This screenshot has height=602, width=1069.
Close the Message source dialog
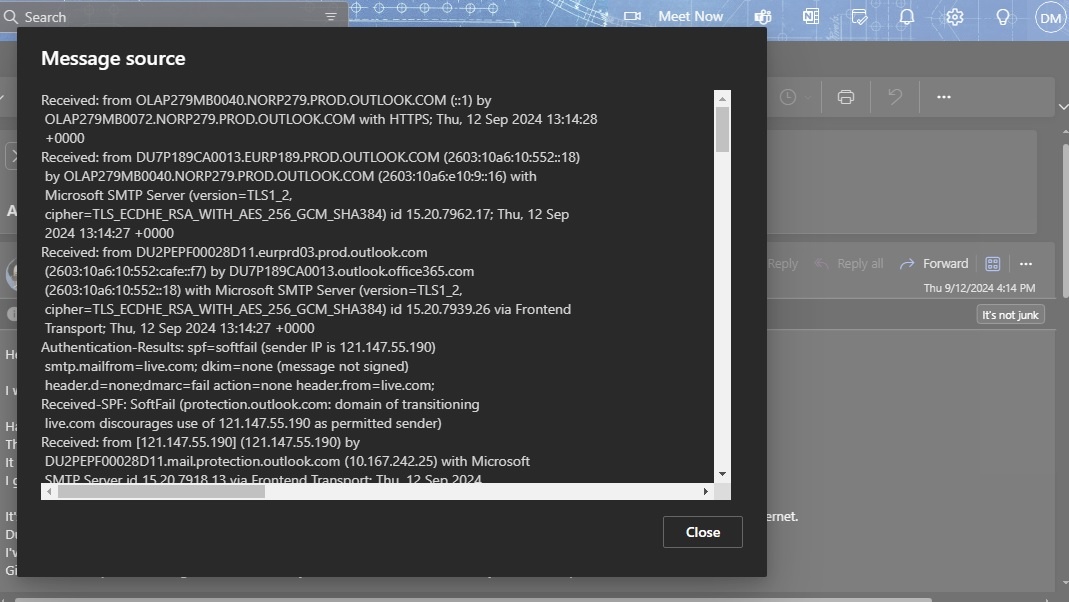[x=702, y=532]
